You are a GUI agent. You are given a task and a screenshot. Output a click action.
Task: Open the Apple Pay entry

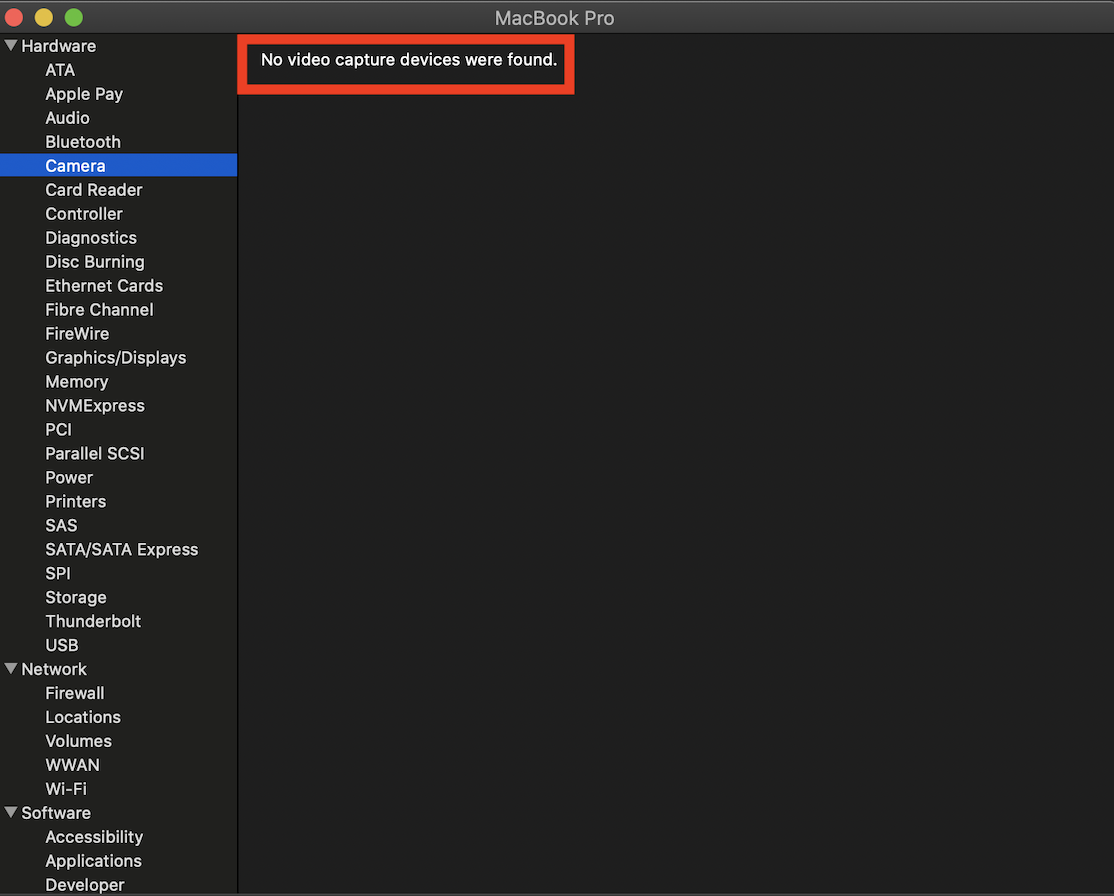[84, 94]
